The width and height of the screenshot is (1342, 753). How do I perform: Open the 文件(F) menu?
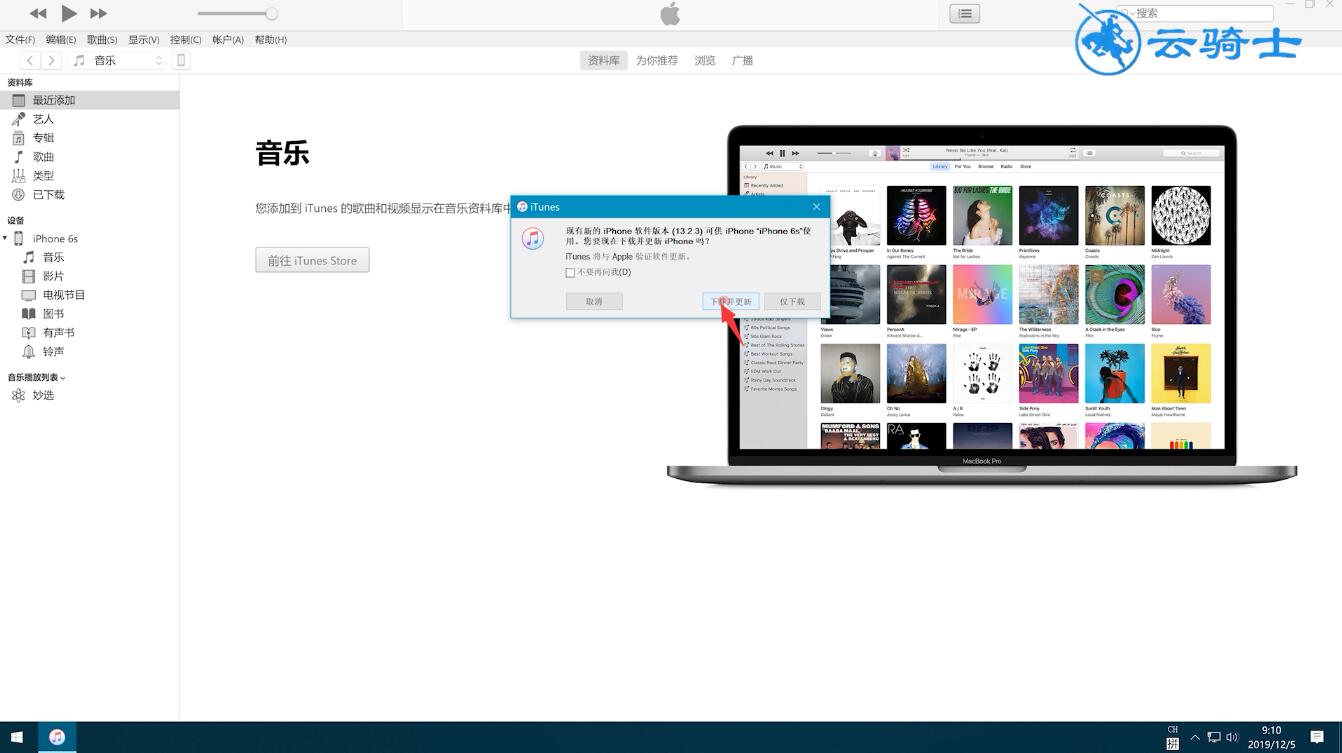[20, 40]
